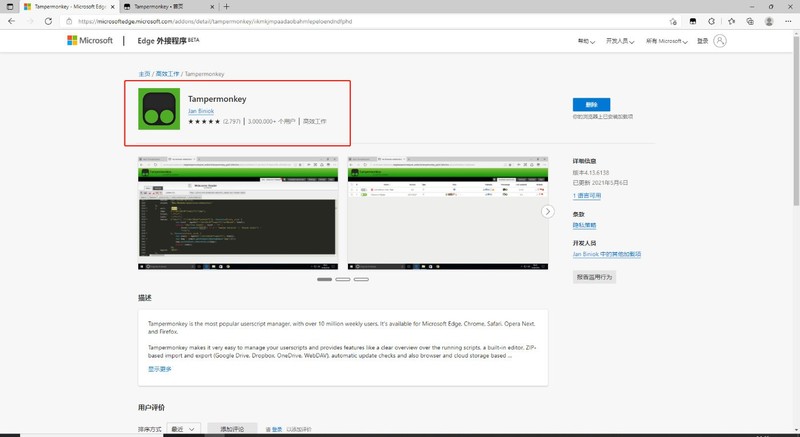Click the 添加评论 button
The height and width of the screenshot is (437, 800).
coord(232,429)
